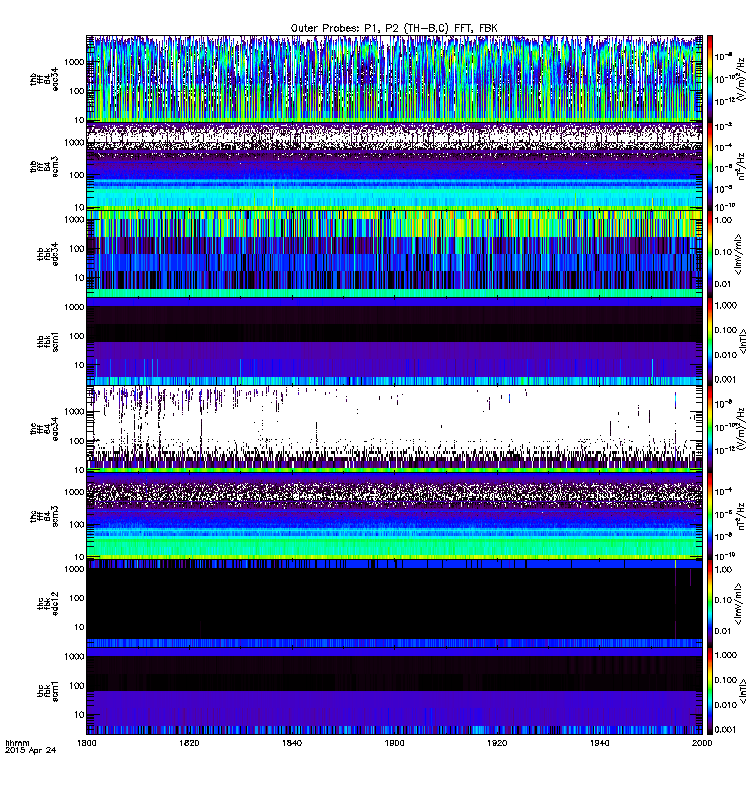Click the 1940 time axis label
750x800 pixels.
coord(599,743)
